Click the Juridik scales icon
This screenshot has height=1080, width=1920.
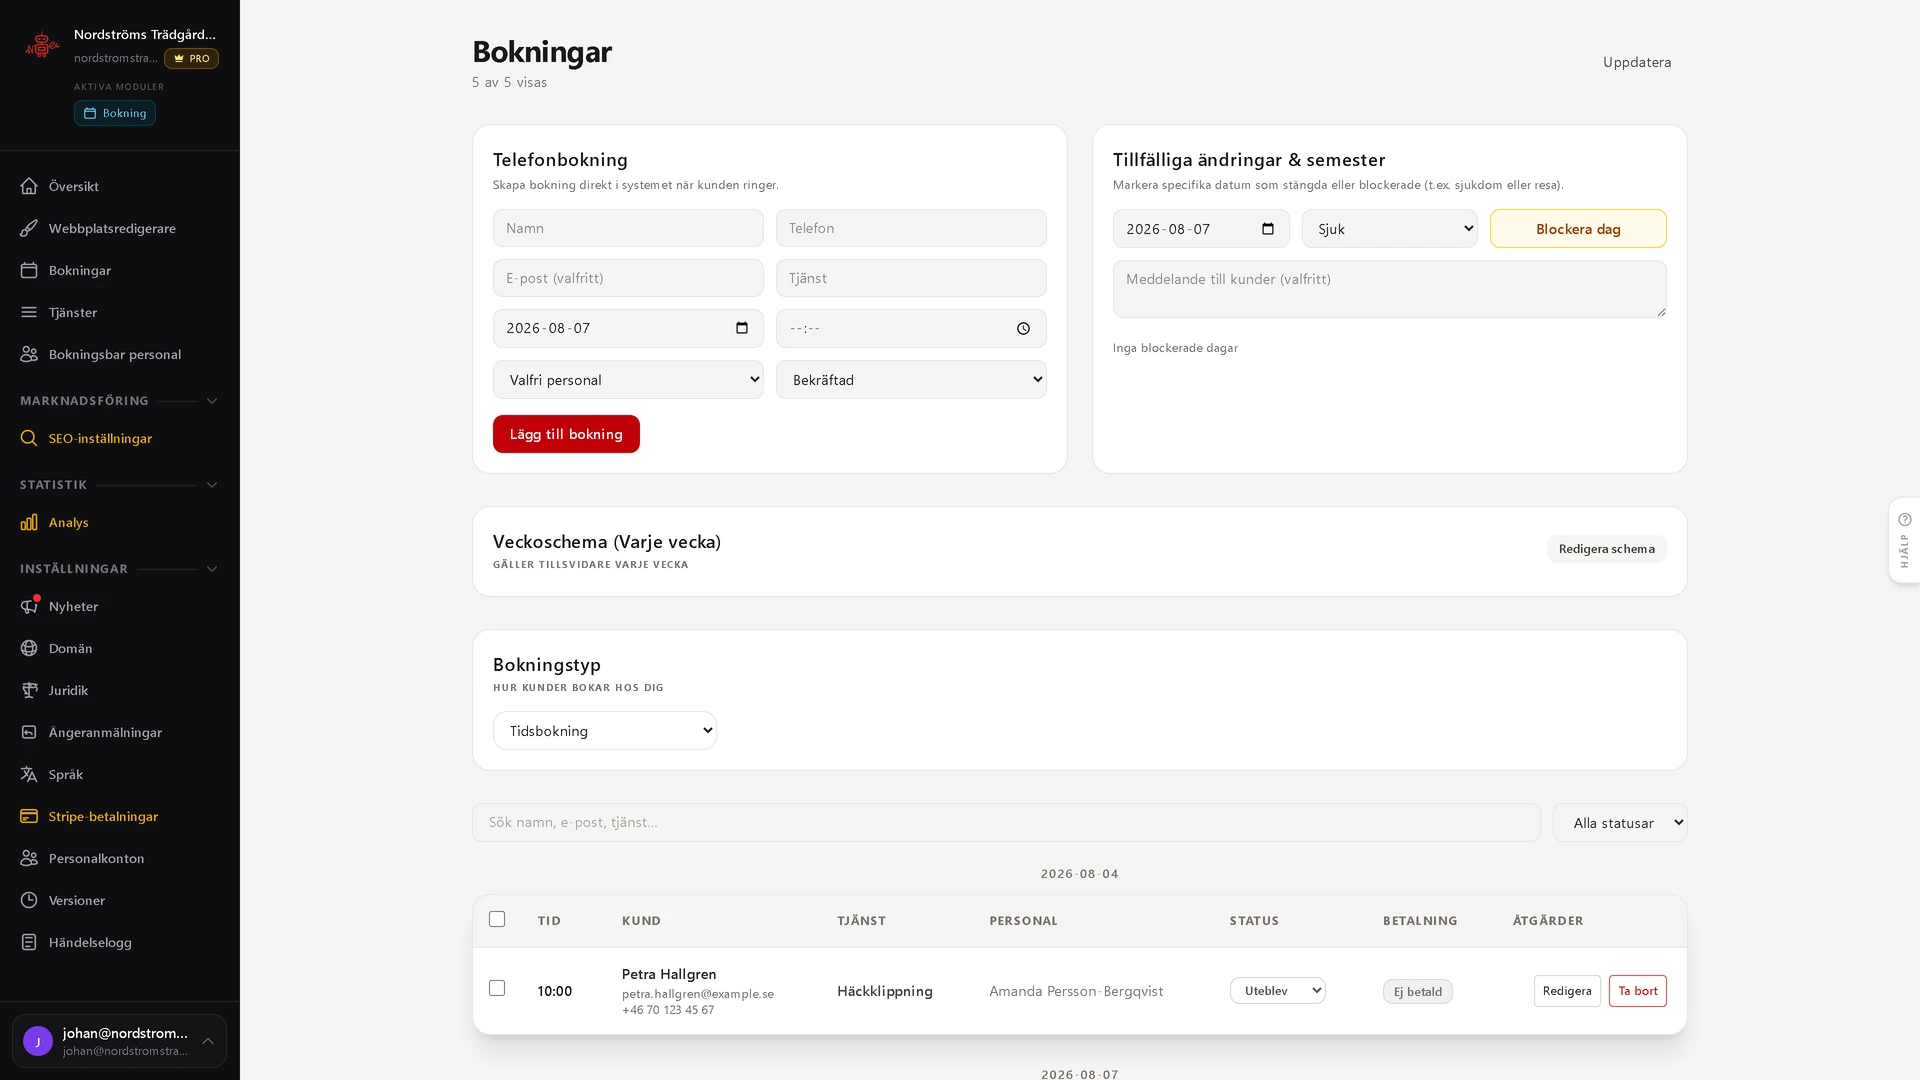pyautogui.click(x=29, y=690)
